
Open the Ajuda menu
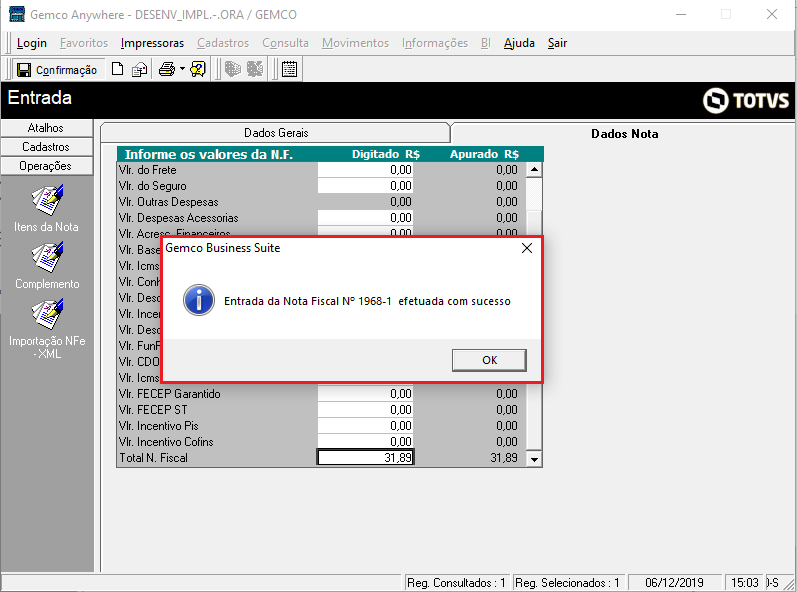[519, 43]
